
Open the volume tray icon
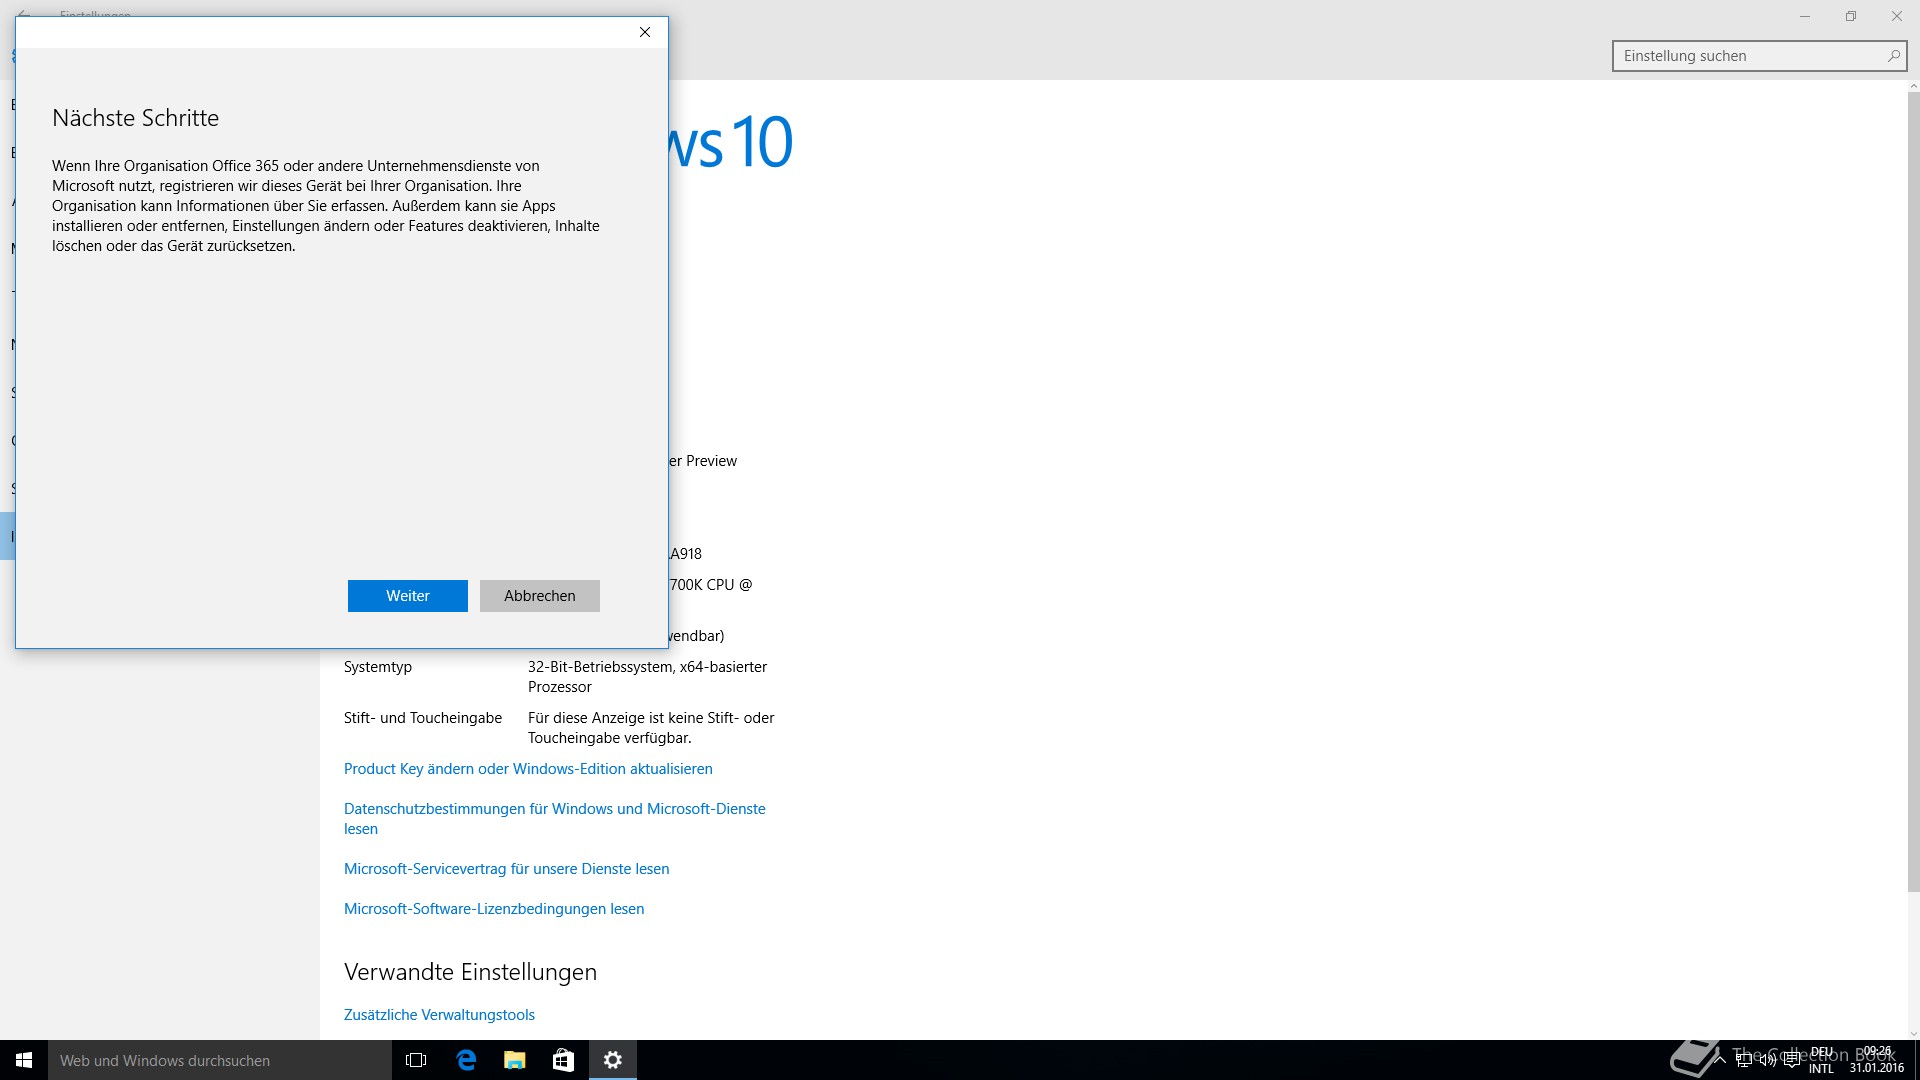[1768, 1060]
